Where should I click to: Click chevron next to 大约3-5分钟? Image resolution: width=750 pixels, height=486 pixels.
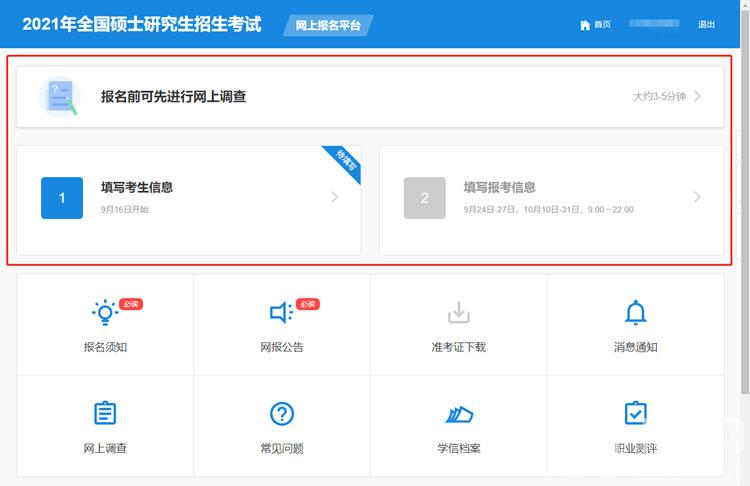(698, 96)
